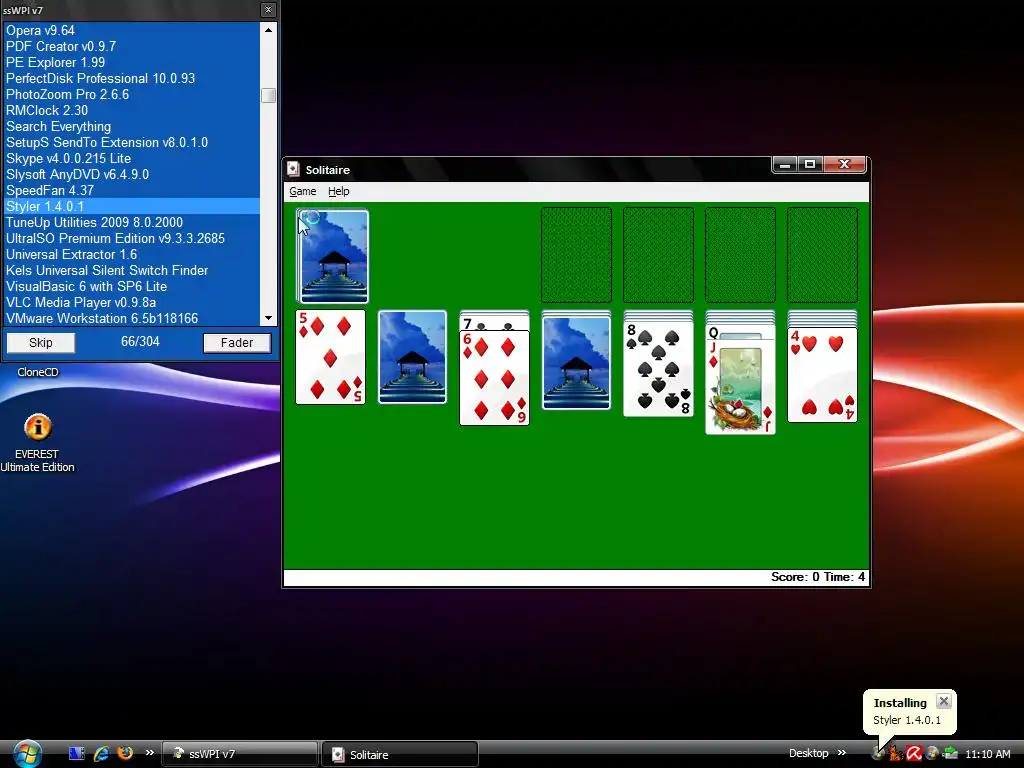
Task: Select Slysoft AnyDVD v6.4.9.0 entry
Action: point(132,174)
